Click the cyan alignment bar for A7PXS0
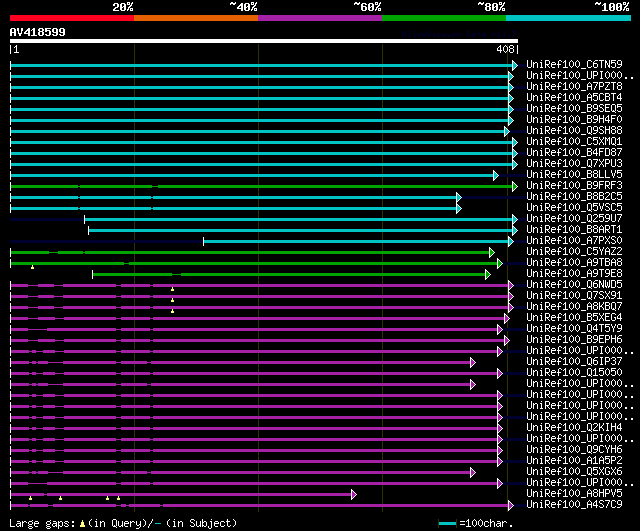The height and width of the screenshot is (531, 640). [356, 242]
